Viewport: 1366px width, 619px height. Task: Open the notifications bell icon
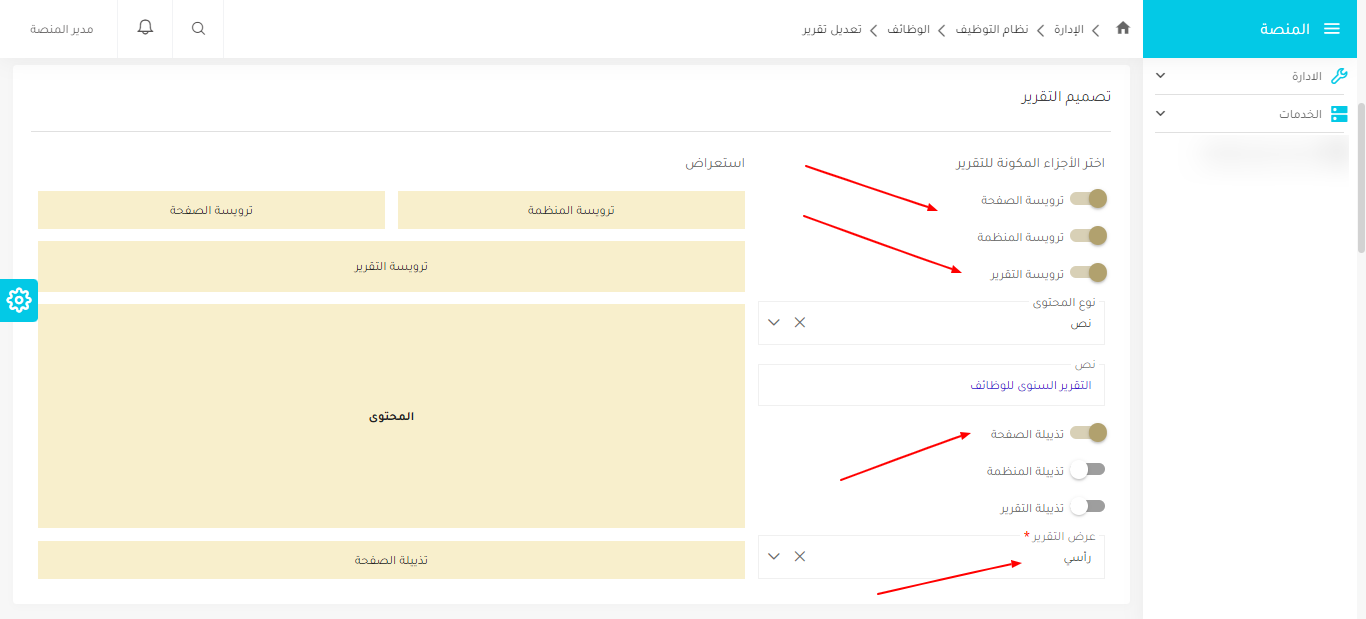click(x=145, y=28)
